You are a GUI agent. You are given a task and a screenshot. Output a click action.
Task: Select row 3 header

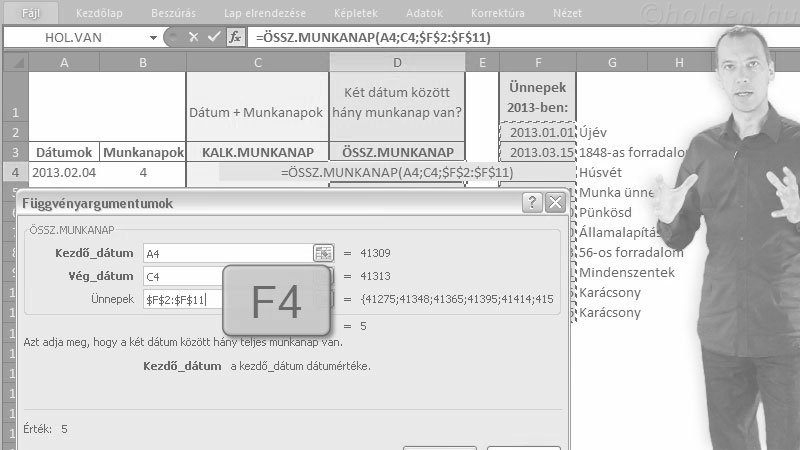[15, 152]
